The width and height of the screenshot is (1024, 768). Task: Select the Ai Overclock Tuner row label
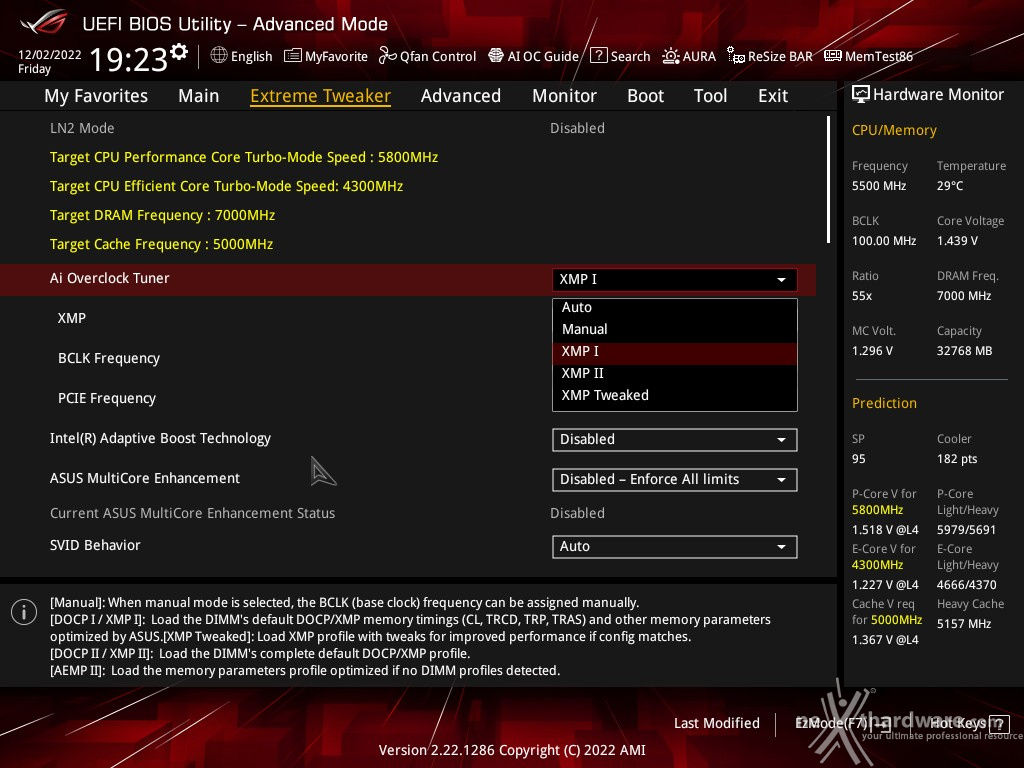[110, 278]
